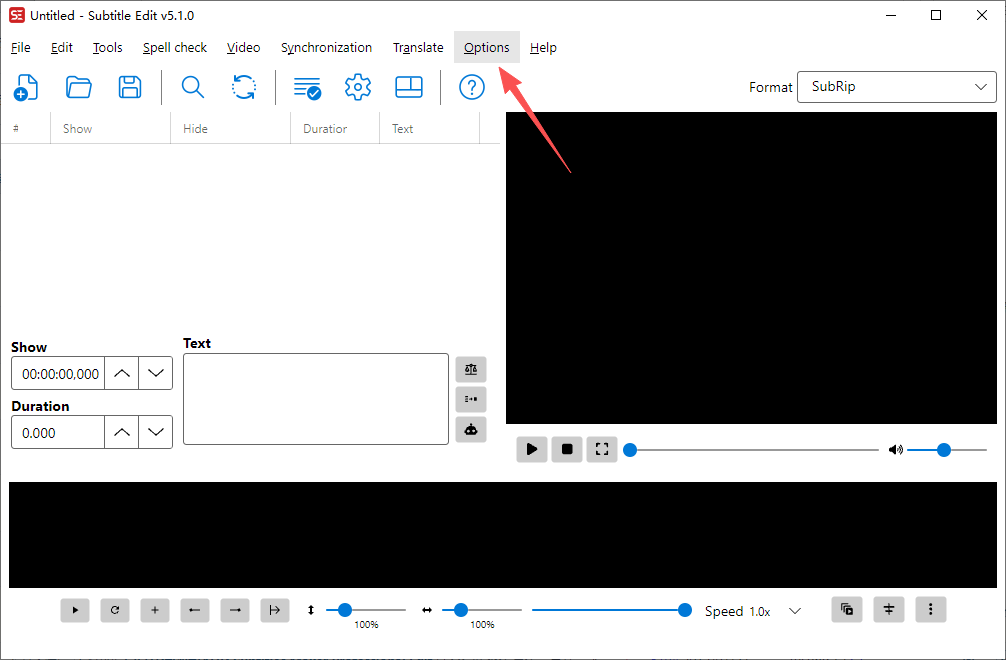Adjust the waveform vertical zoom slider
Screen dimensions: 1006x660
(366, 609)
